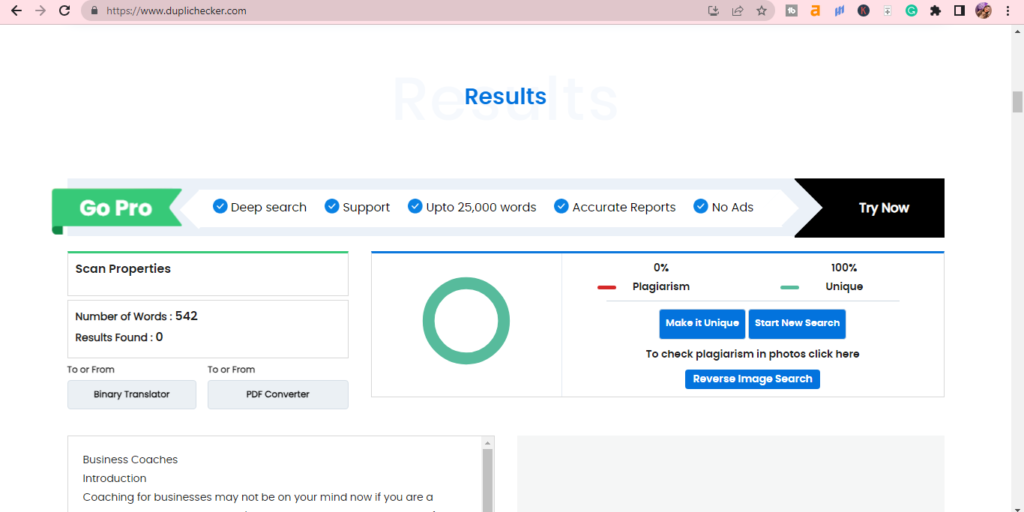Click the green unique percentage ring chart
Viewport: 1024px width, 512px height.
click(x=466, y=321)
